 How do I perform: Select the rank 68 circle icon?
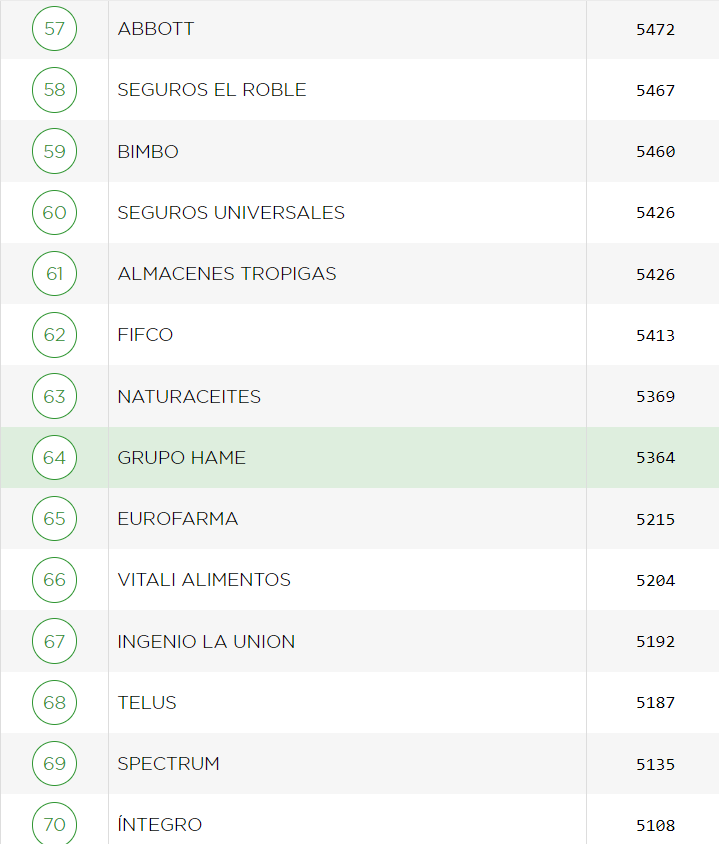pos(54,702)
